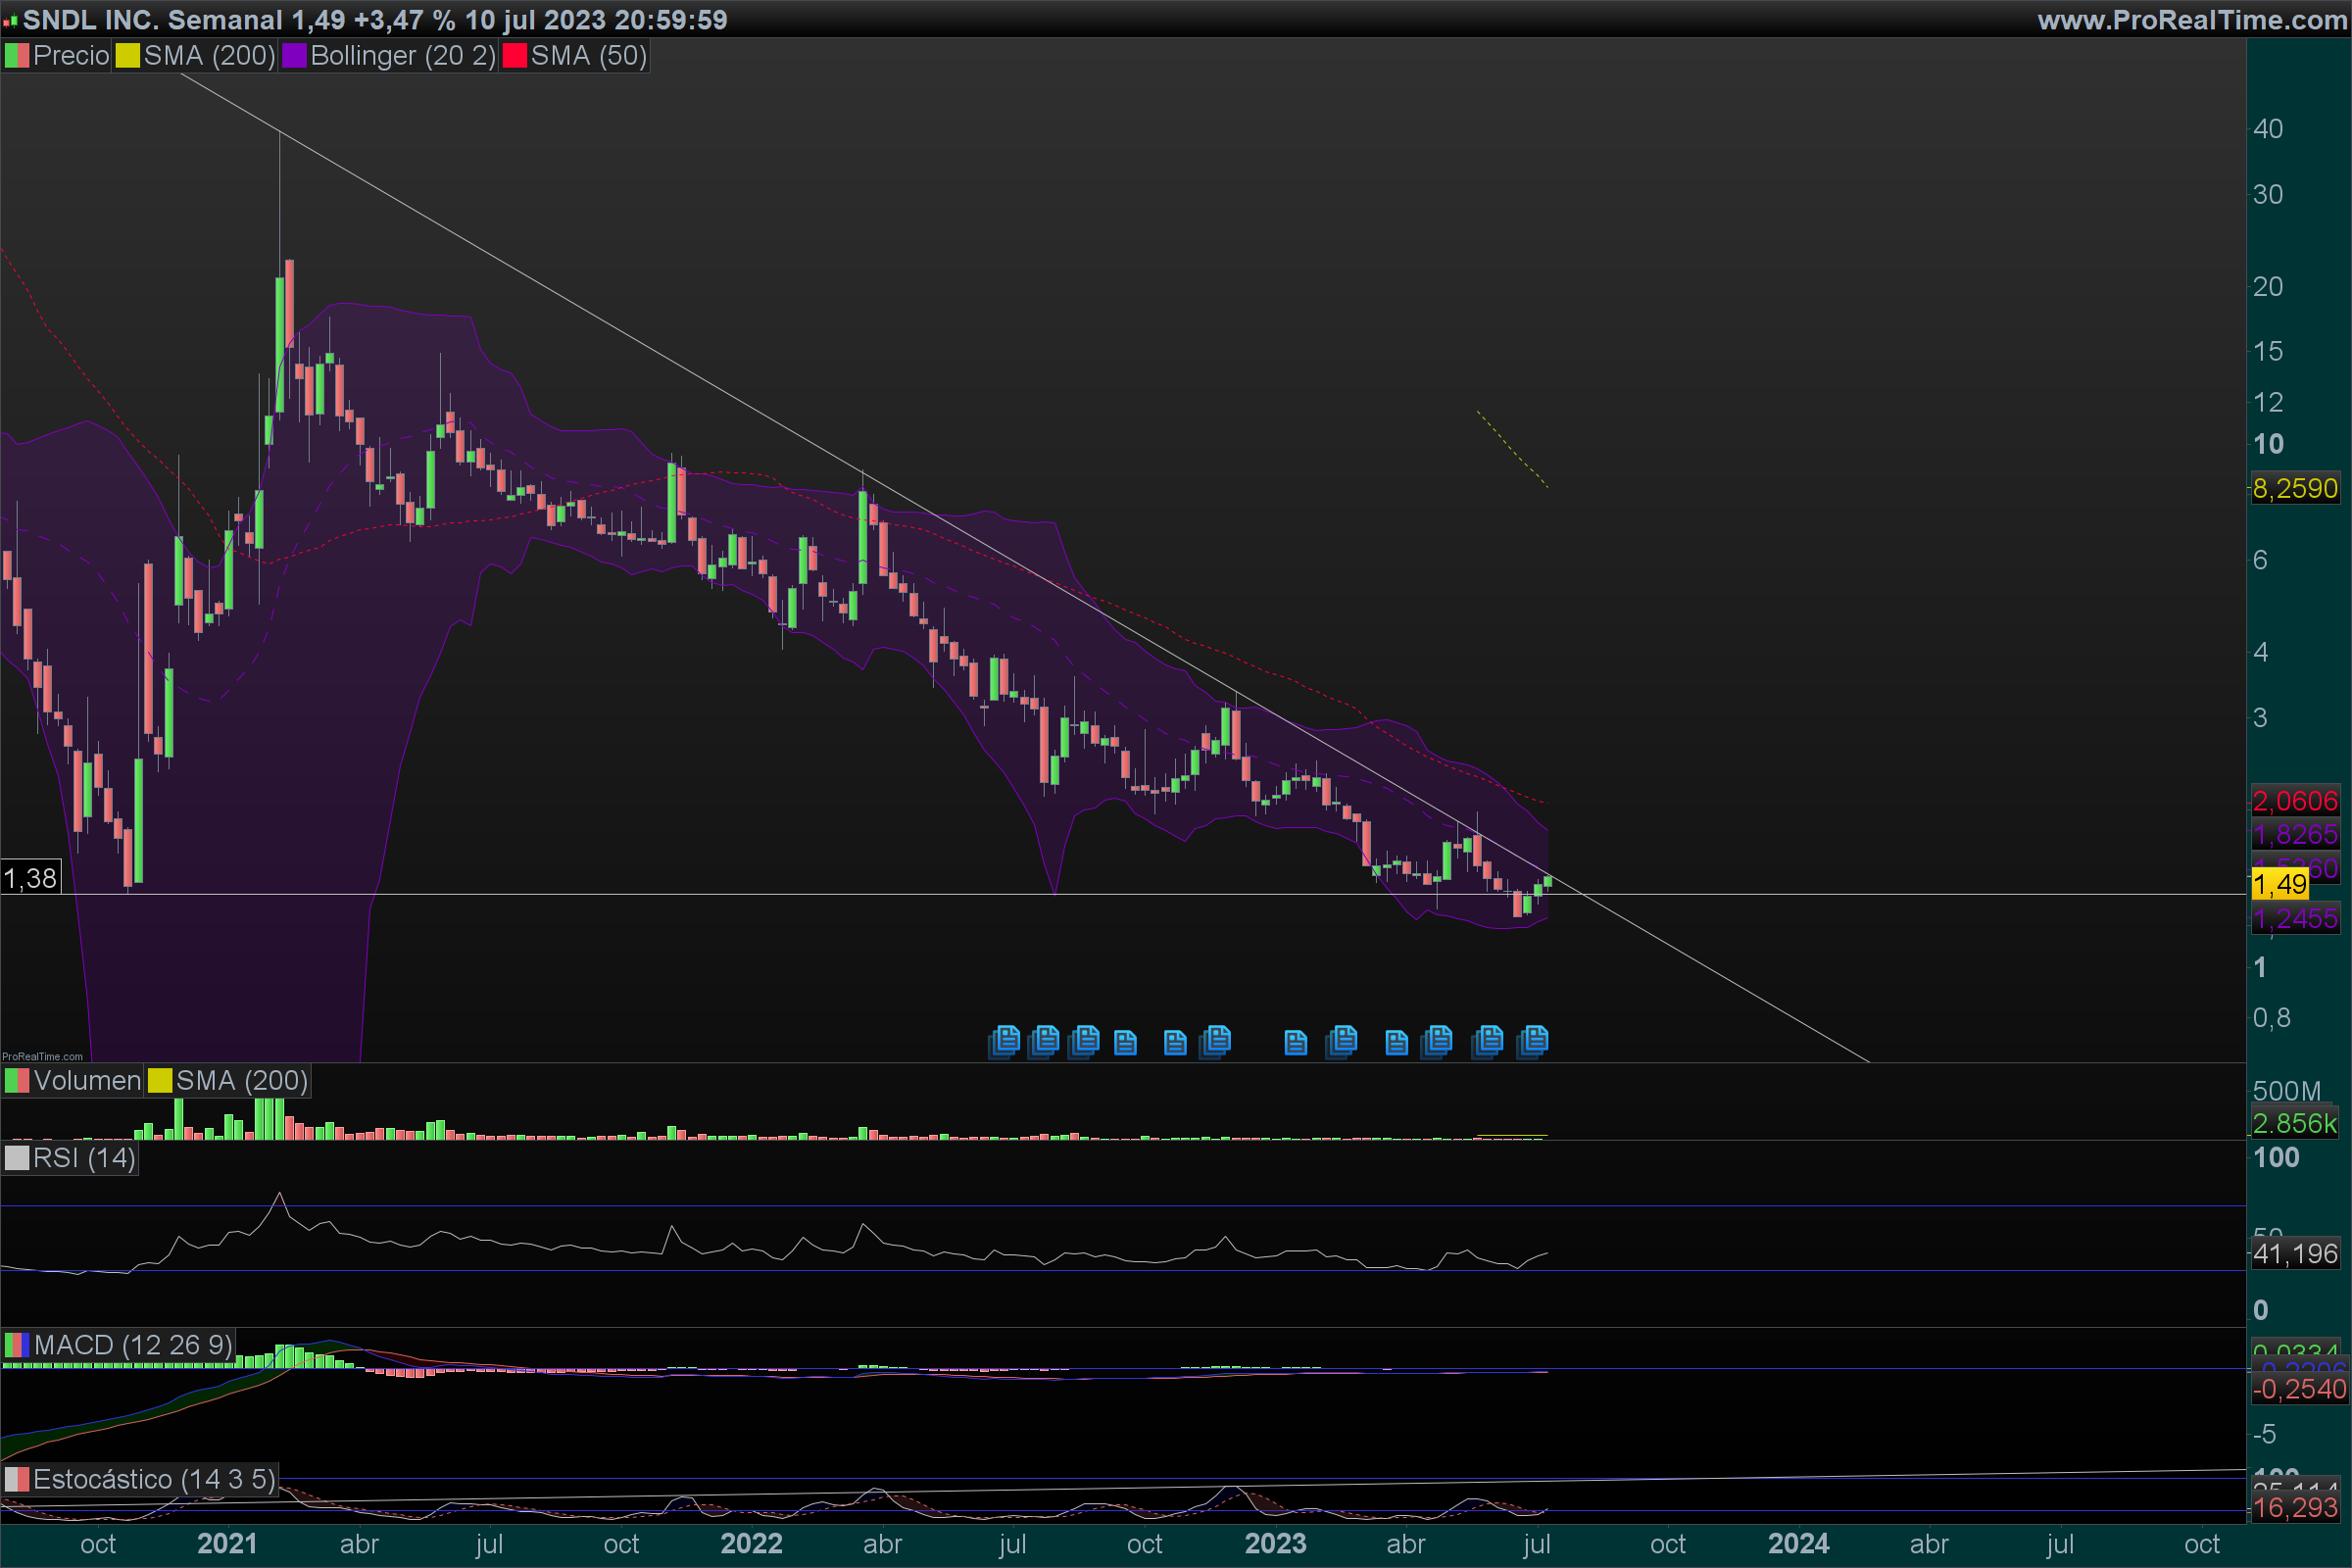Open the Precio legend settings

pos(70,56)
